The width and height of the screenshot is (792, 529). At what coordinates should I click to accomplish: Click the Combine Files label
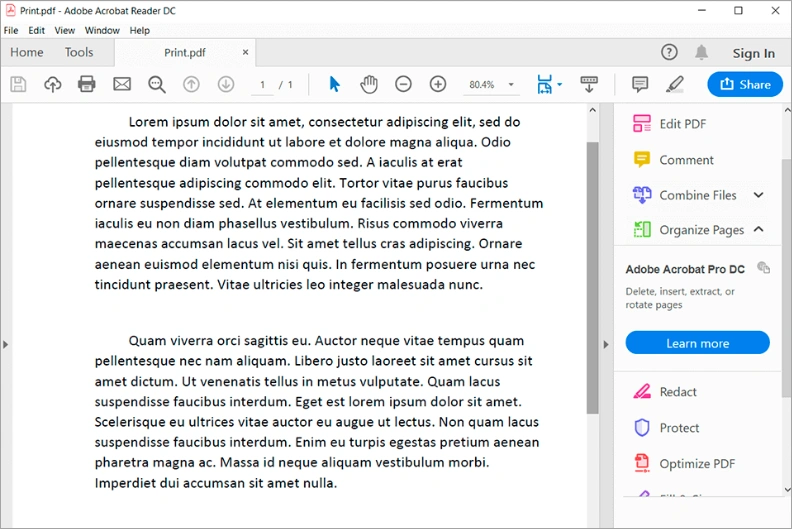[698, 195]
